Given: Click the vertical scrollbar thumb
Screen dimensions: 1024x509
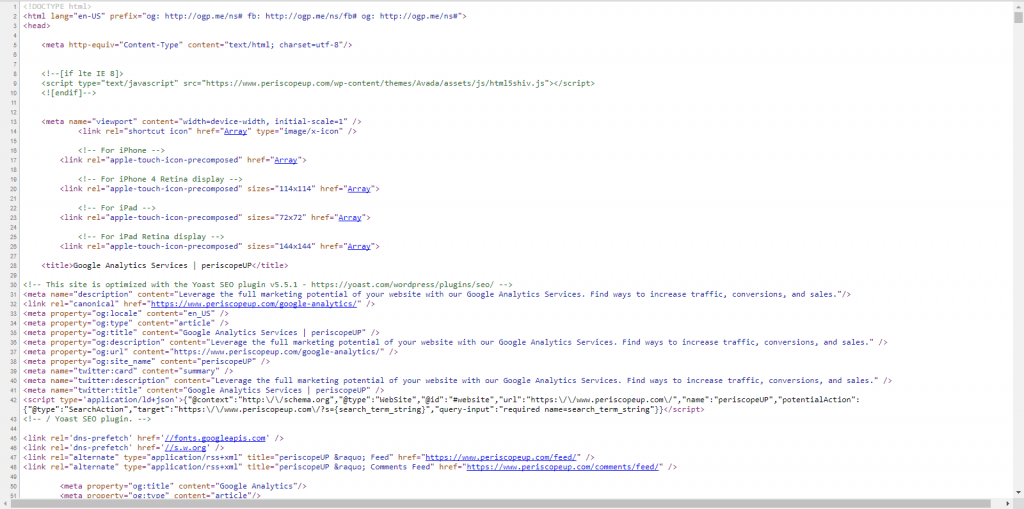Looking at the screenshot, I should (x=1018, y=17).
